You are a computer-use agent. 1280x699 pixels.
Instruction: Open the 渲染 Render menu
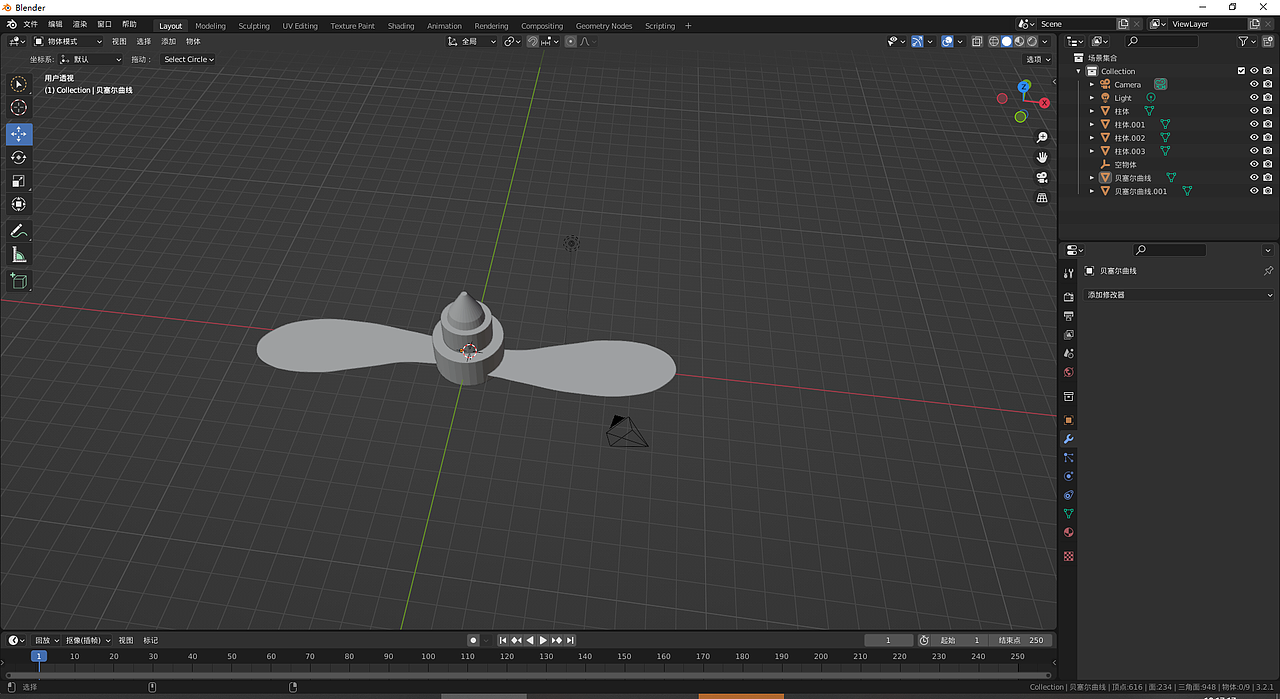[x=80, y=24]
